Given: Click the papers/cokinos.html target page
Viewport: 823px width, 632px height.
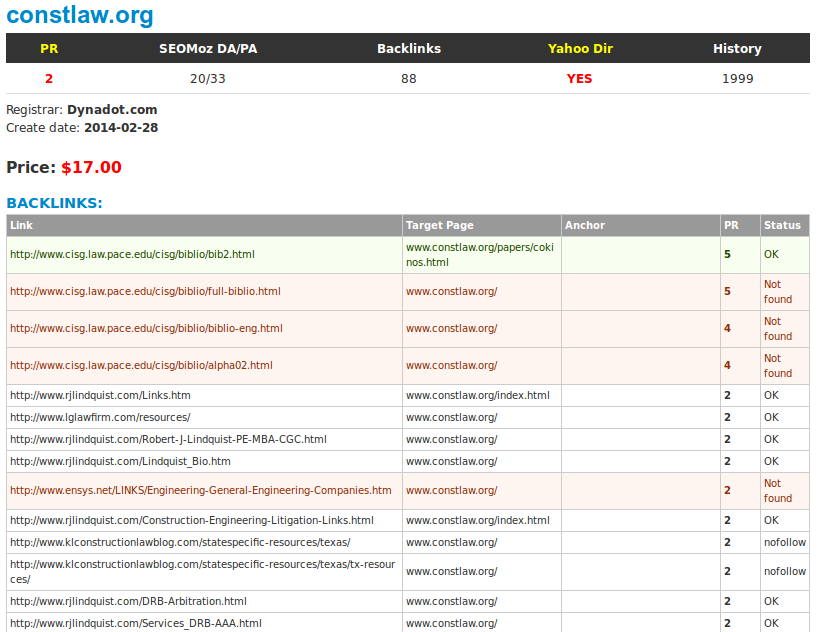Looking at the screenshot, I should tap(480, 255).
